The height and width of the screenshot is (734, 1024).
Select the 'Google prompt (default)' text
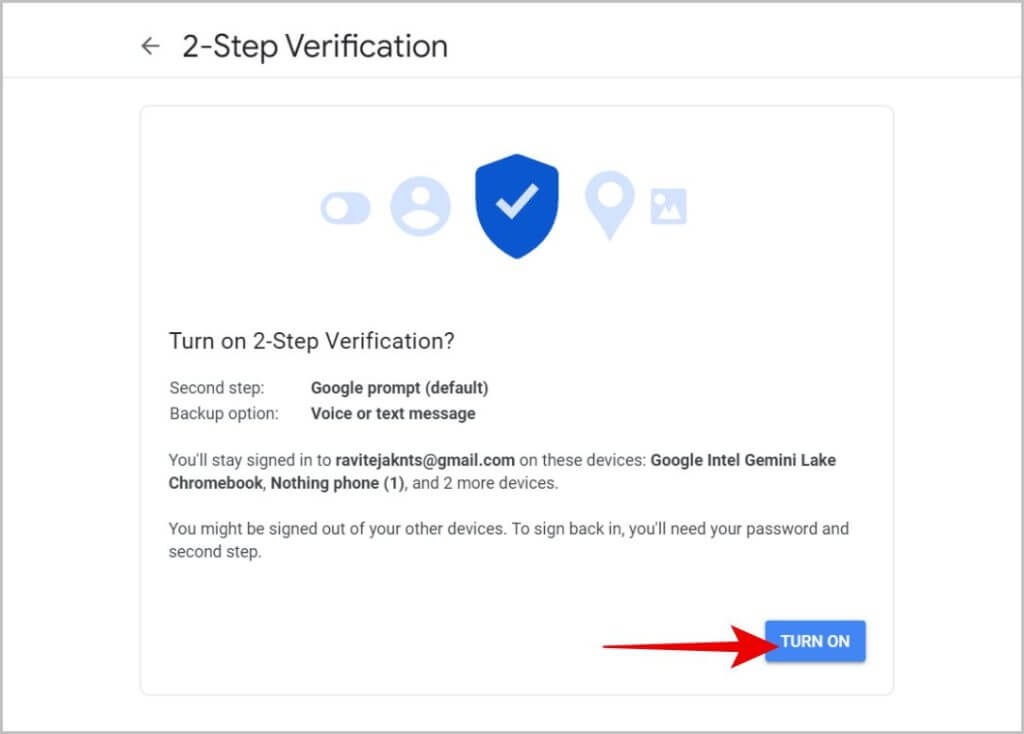pyautogui.click(x=399, y=388)
